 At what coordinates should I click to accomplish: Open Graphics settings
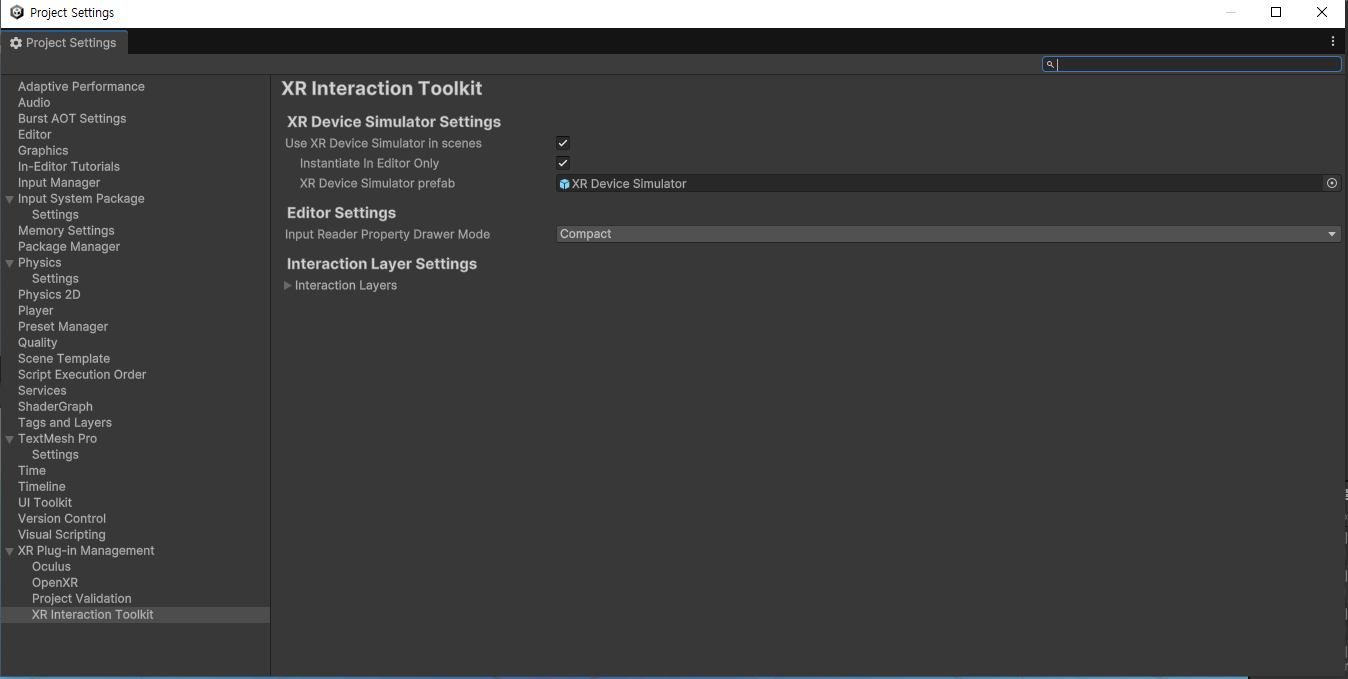[x=43, y=151]
